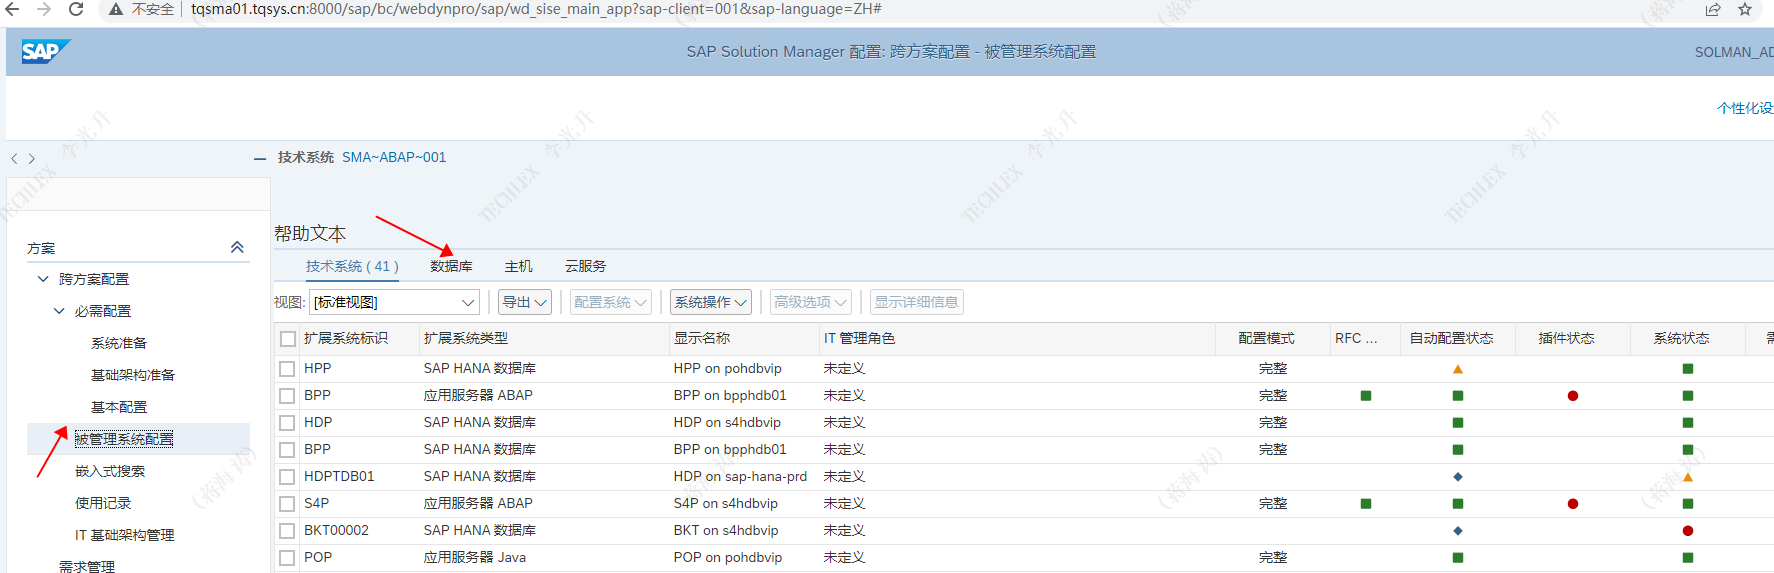Viewport: 1774px width, 573px height.
Task: Open the 系统操作 dropdown
Action: click(710, 302)
